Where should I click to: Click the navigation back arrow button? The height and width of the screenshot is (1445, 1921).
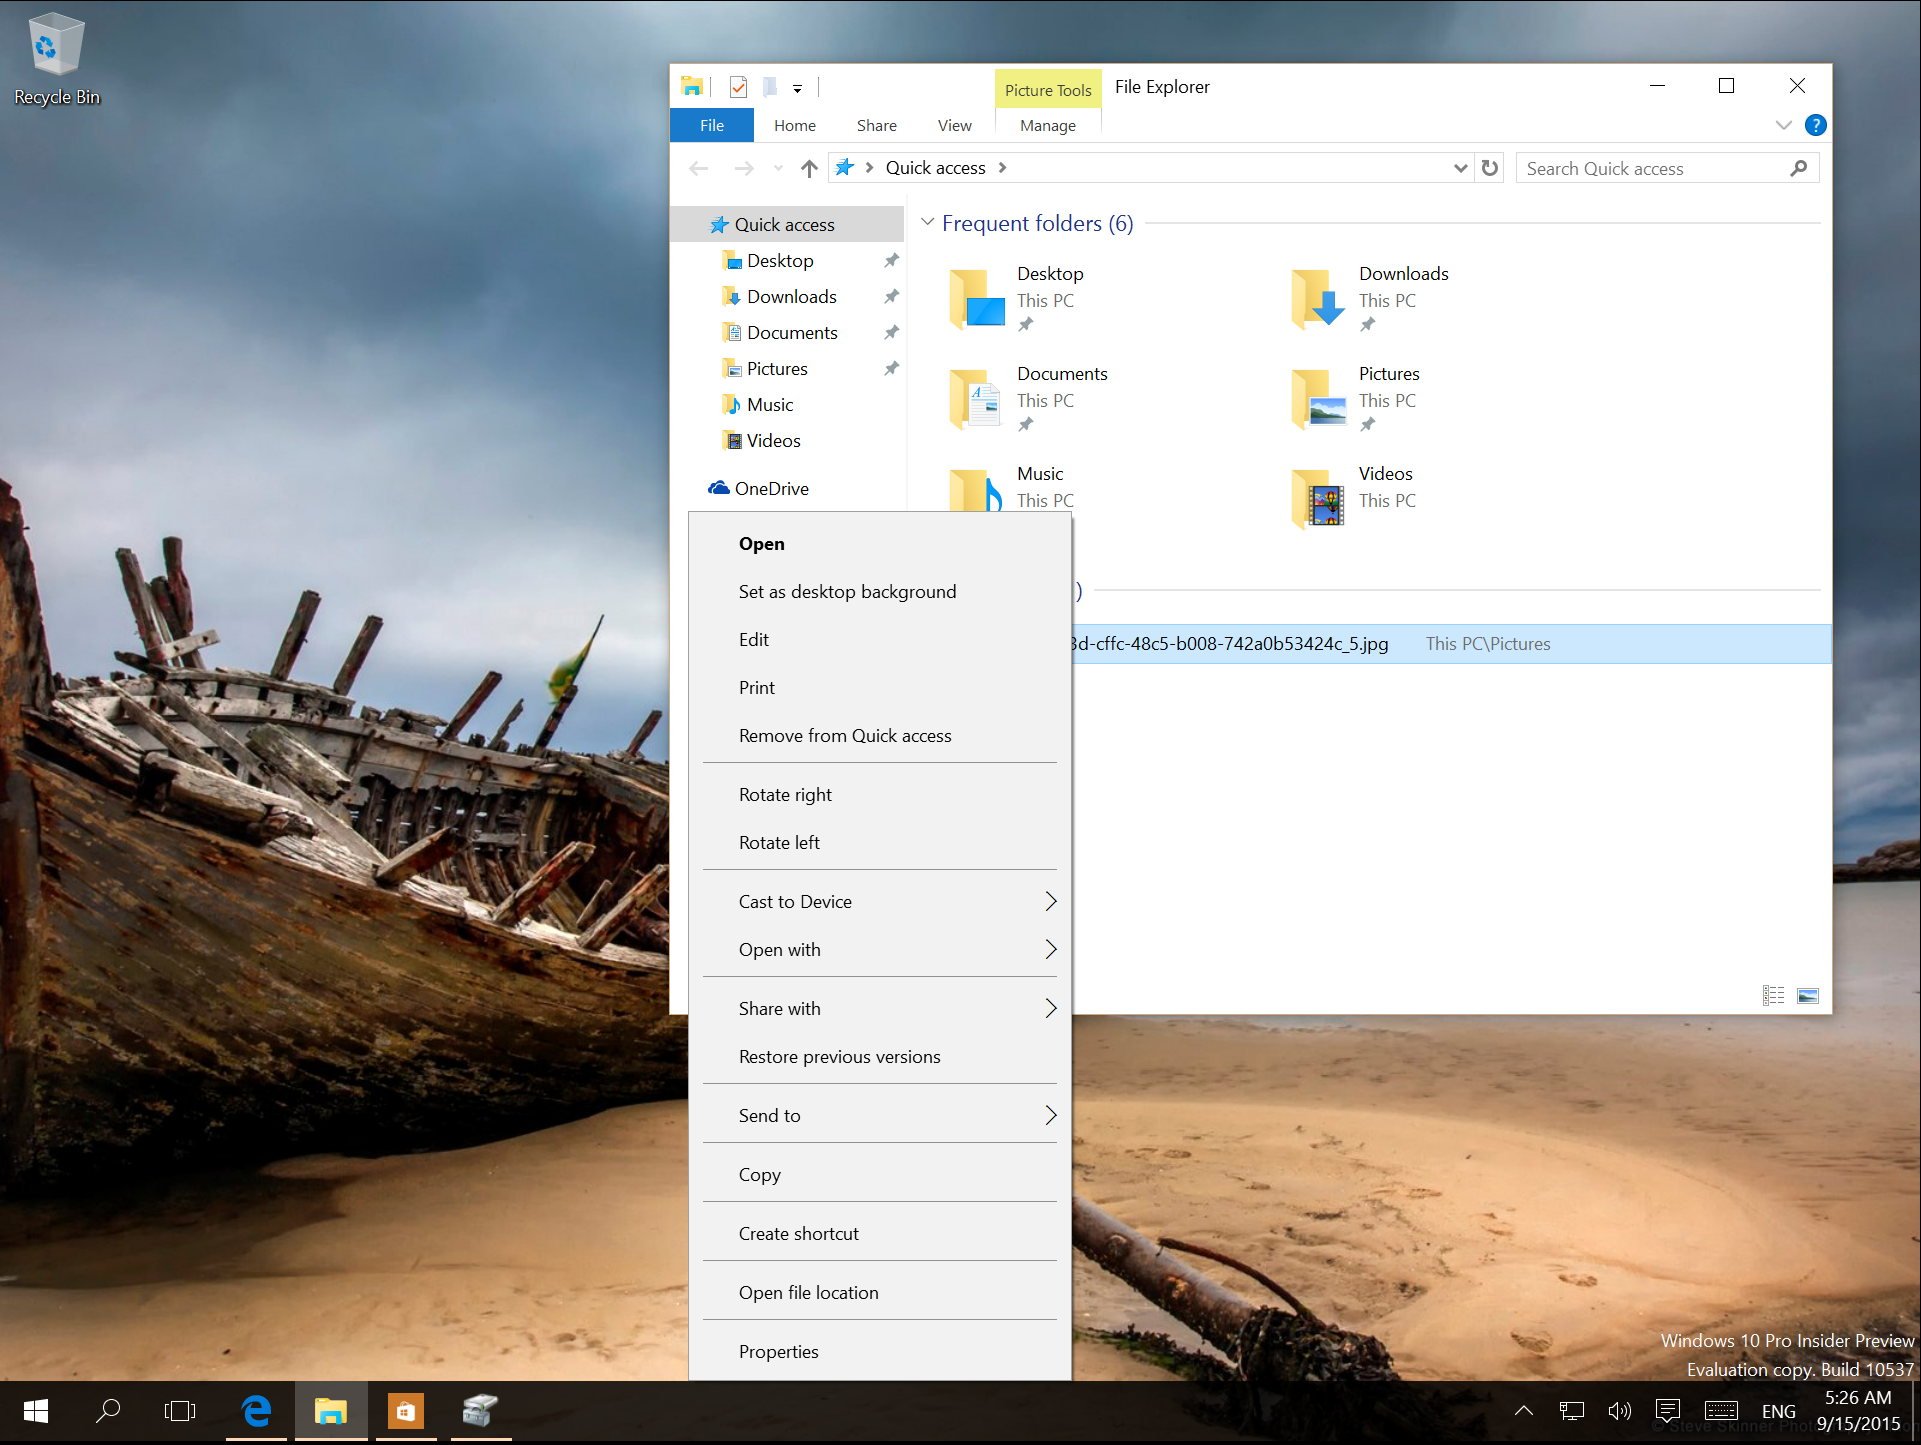698,167
